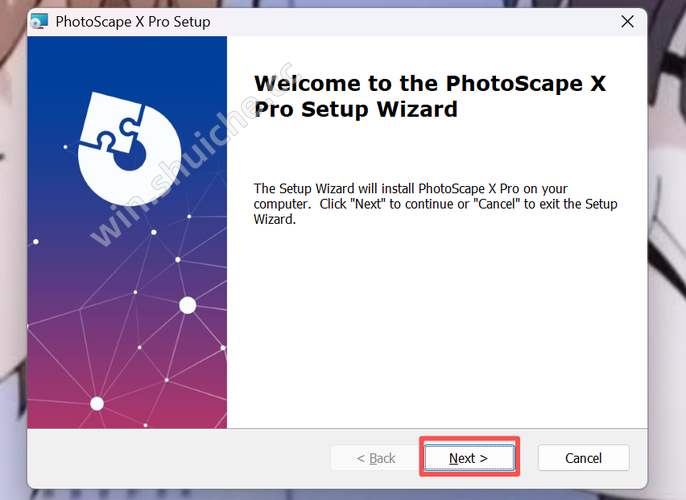Click the "Pro Setup Wizard" heading line
Screen dimensions: 686x500
[x=355, y=109]
